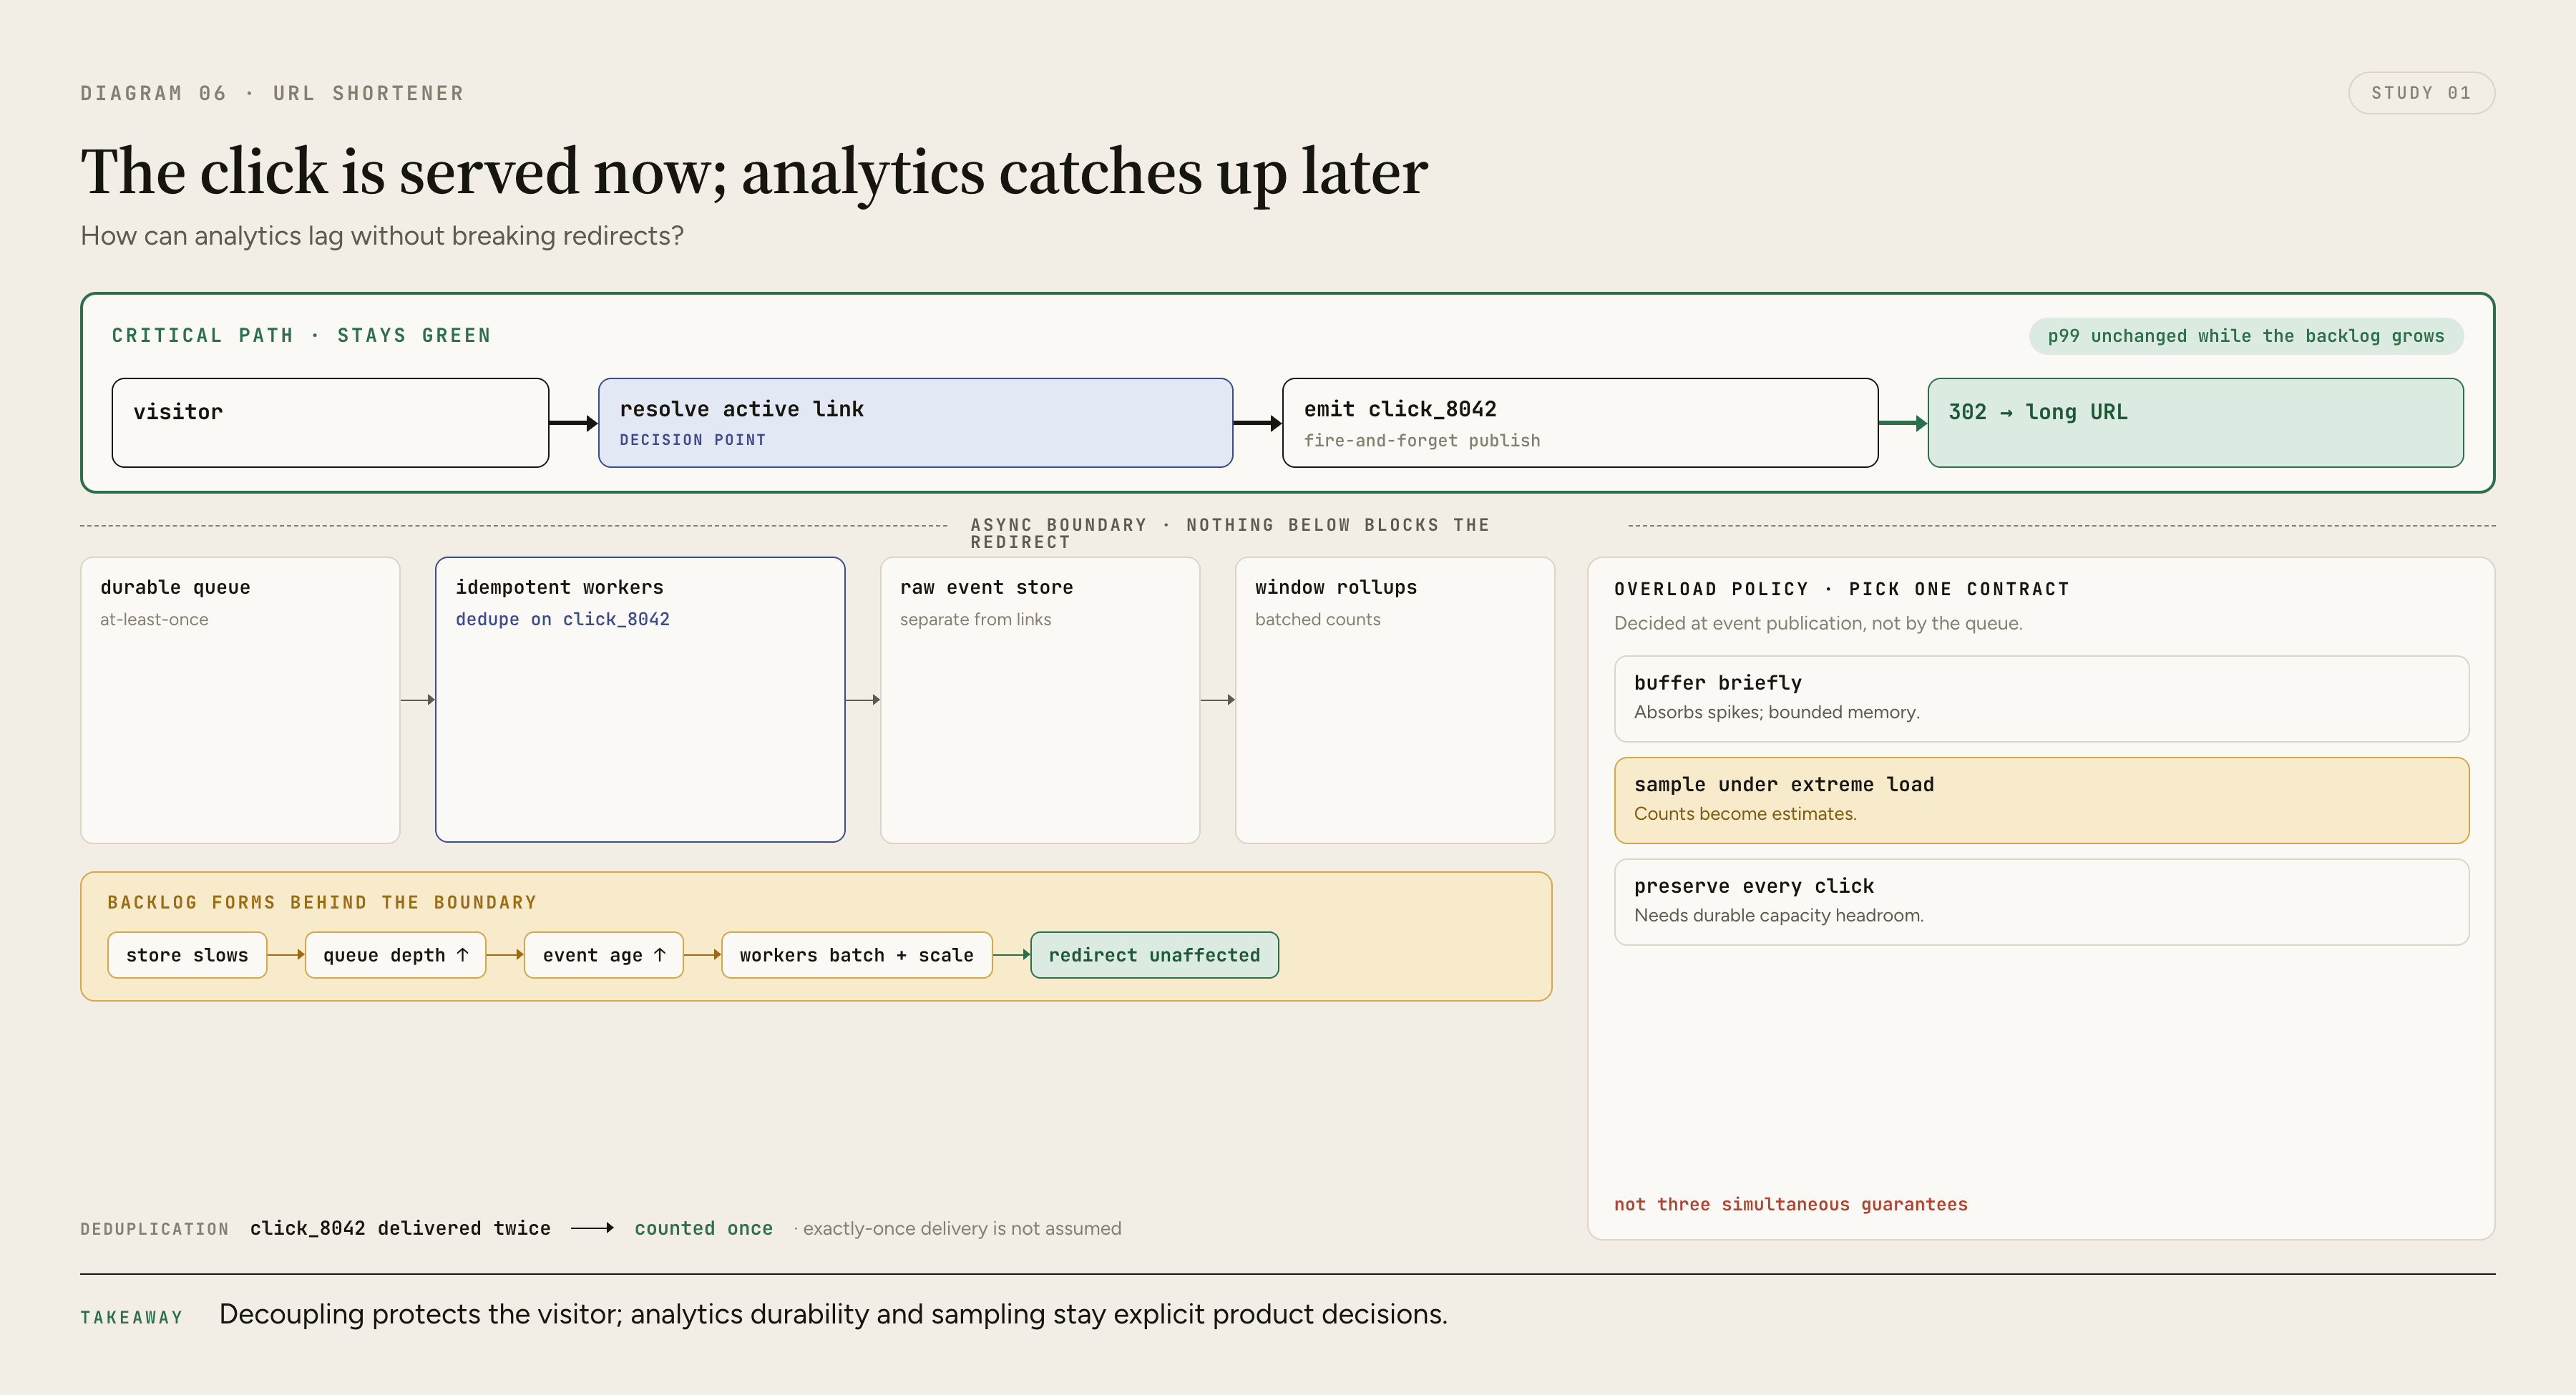Viewport: 2576px width, 1395px height.
Task: Select the idempotent workers card
Action: (x=640, y=700)
